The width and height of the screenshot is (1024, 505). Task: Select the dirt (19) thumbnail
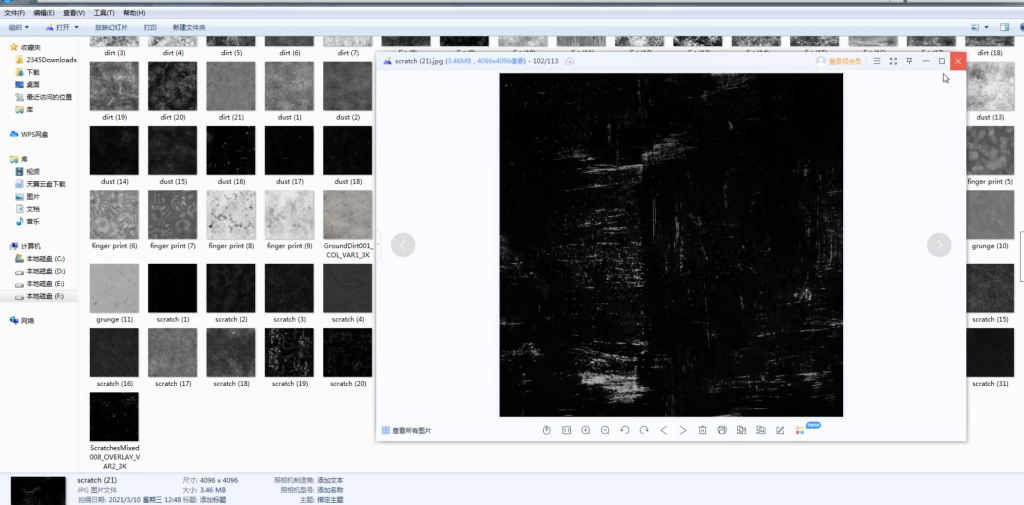[x=114, y=88]
